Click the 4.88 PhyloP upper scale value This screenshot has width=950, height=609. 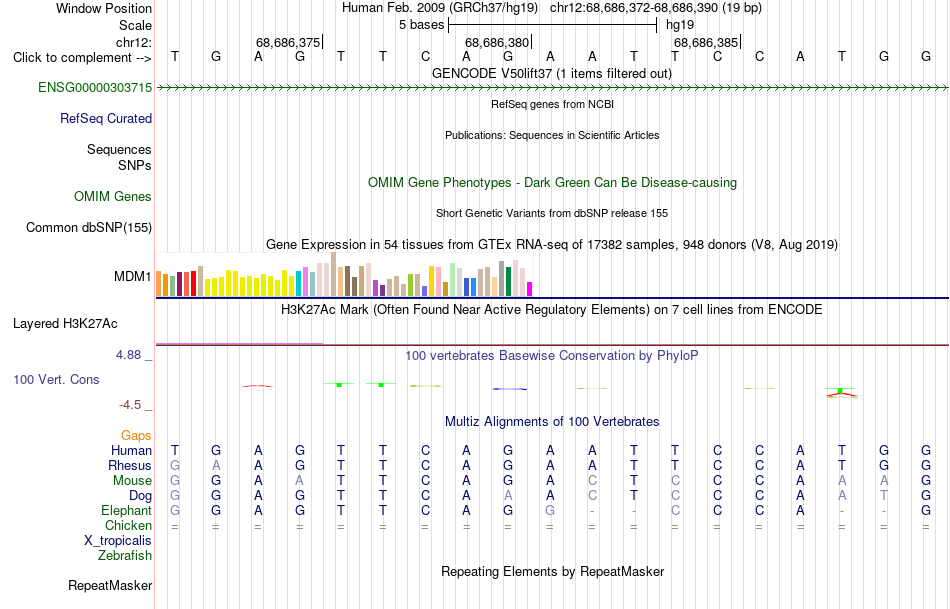pos(128,355)
